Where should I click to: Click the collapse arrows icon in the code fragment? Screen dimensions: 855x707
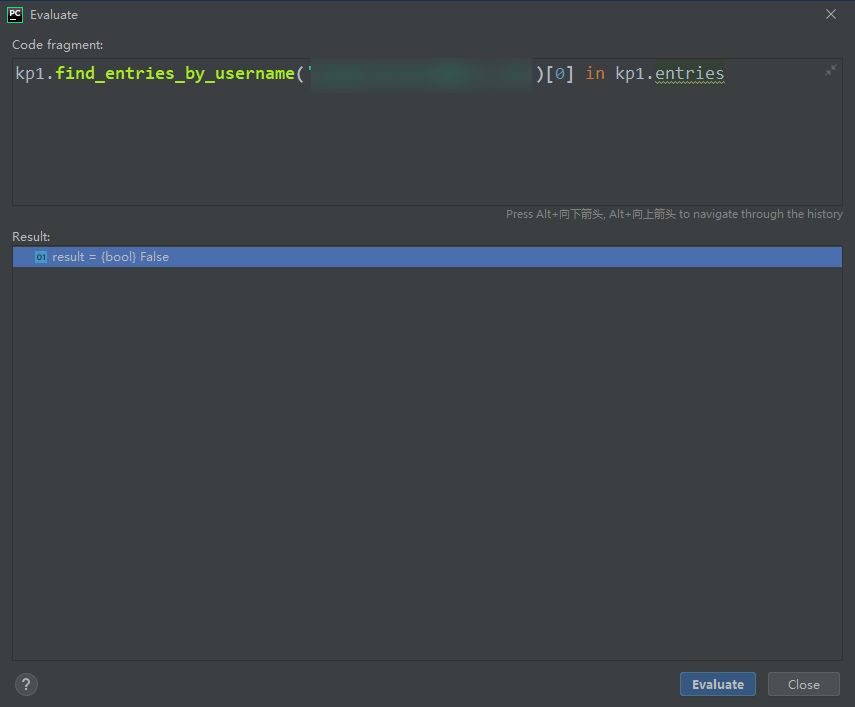point(830,70)
